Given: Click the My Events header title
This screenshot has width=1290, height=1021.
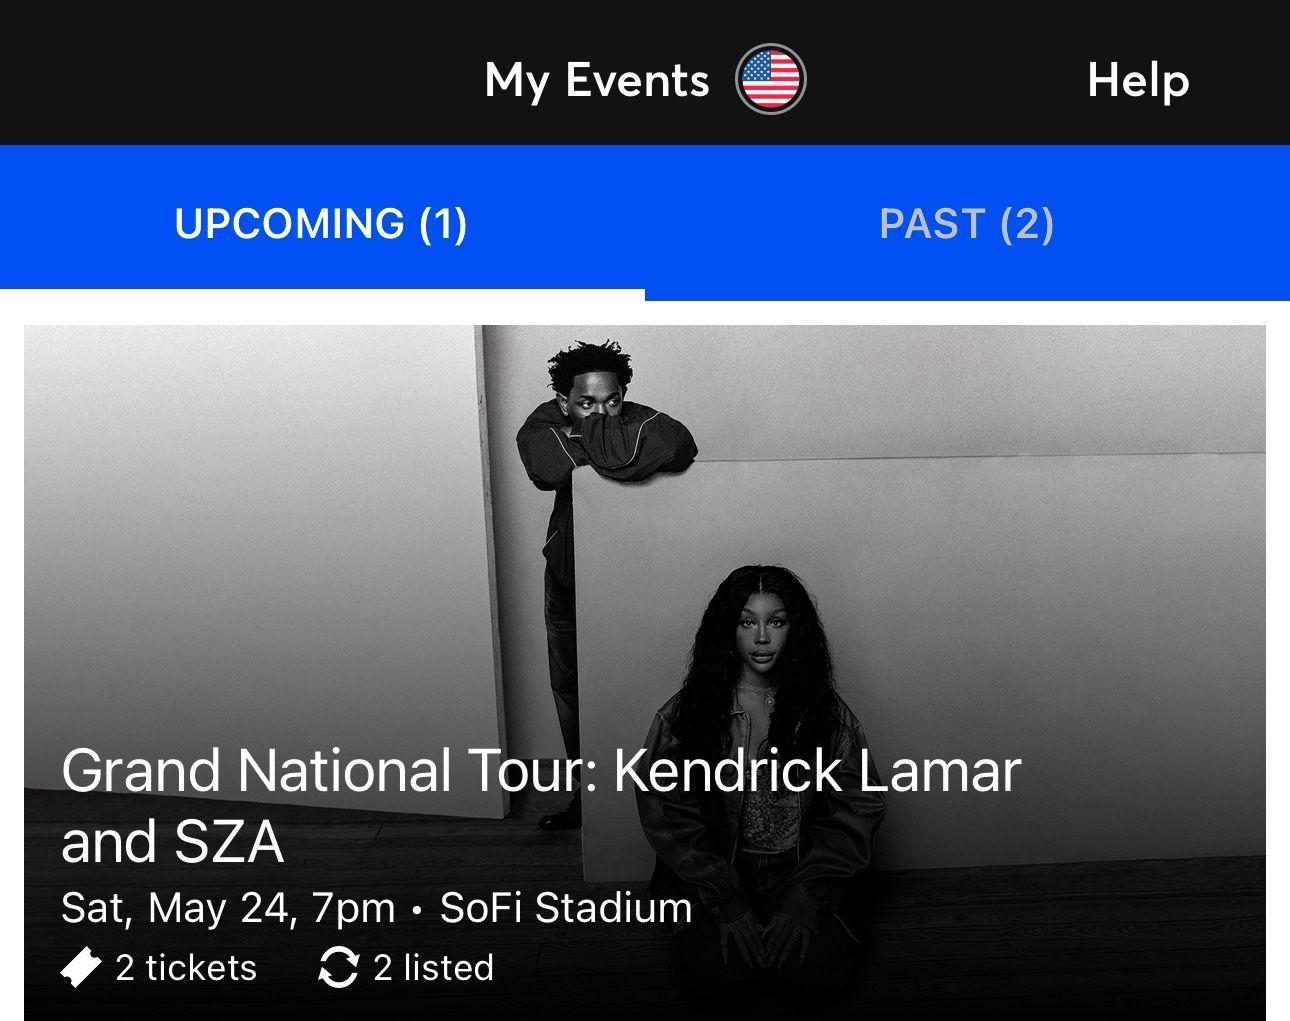Looking at the screenshot, I should [597, 80].
